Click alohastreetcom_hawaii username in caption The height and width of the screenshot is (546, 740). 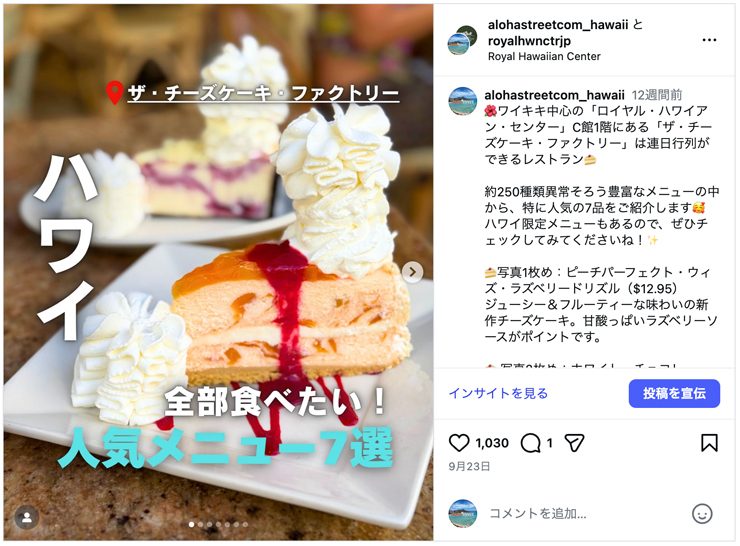pyautogui.click(x=554, y=95)
